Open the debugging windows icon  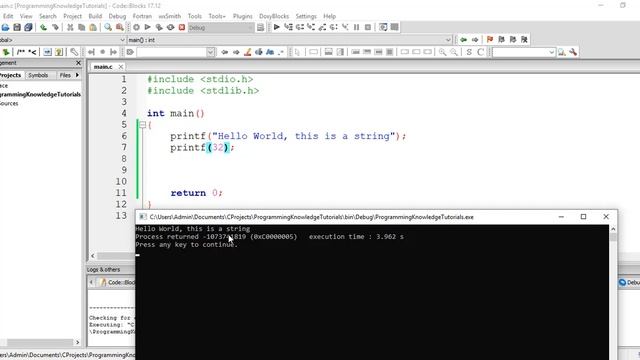click(383, 27)
